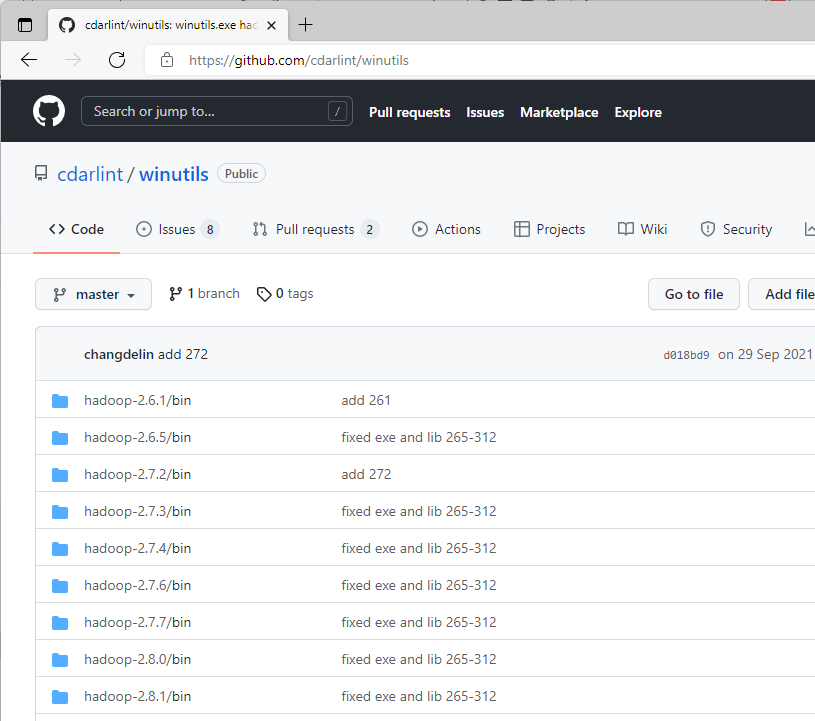This screenshot has width=815, height=721.
Task: Go back with the browser back arrow
Action: tap(29, 60)
